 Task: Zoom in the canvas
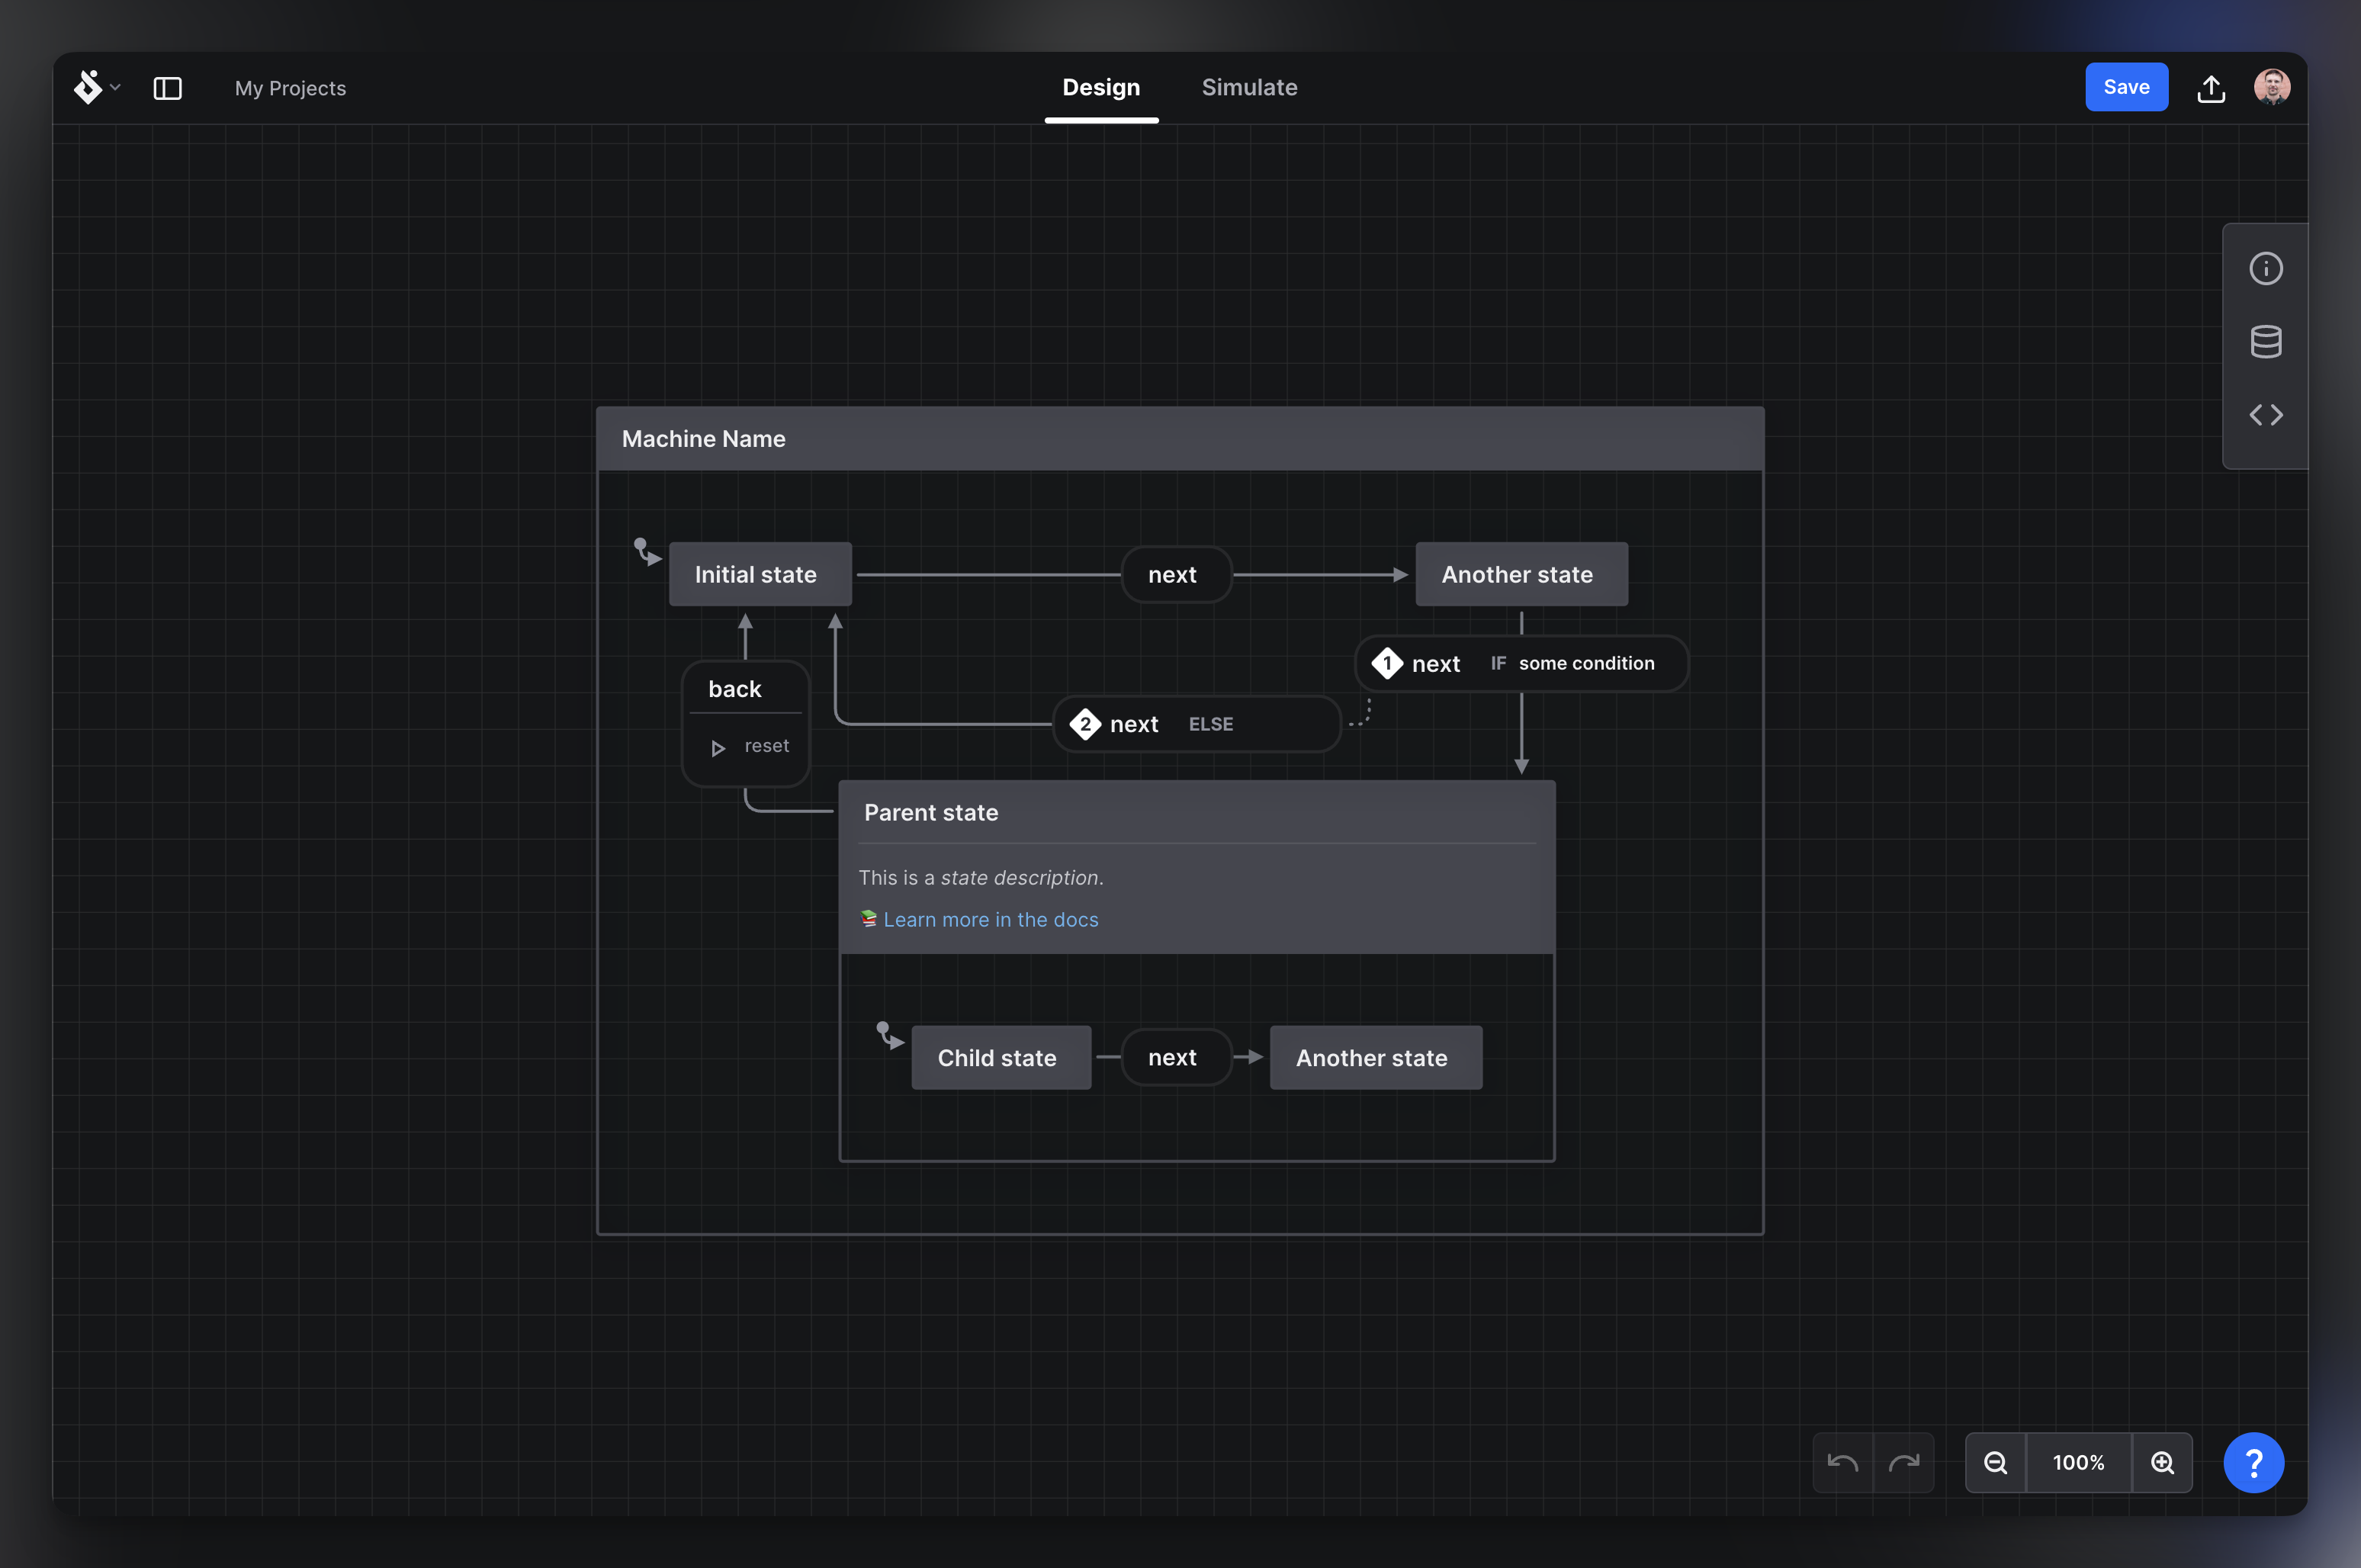pyautogui.click(x=2164, y=1462)
